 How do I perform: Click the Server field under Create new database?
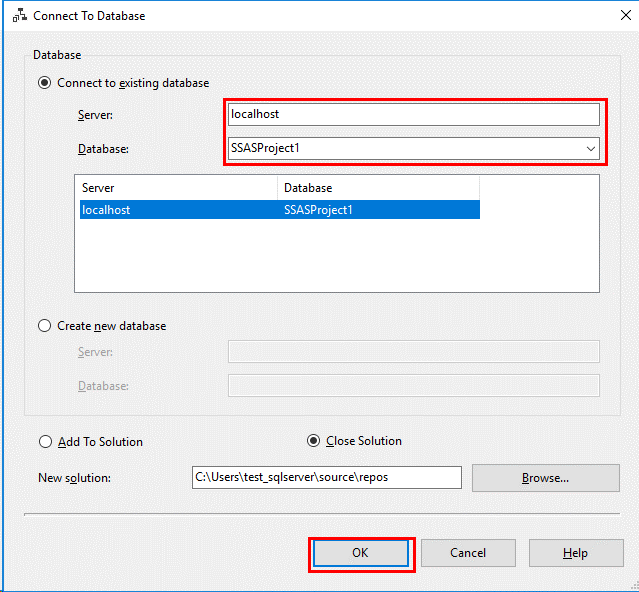click(x=413, y=352)
